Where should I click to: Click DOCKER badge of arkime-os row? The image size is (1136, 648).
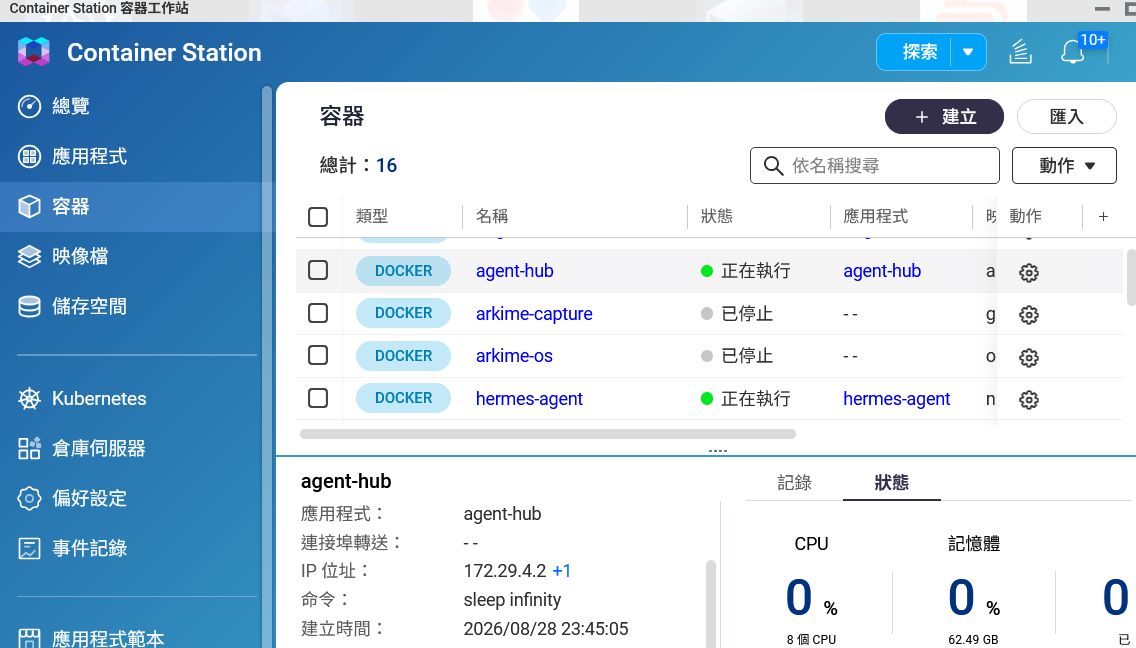404,356
